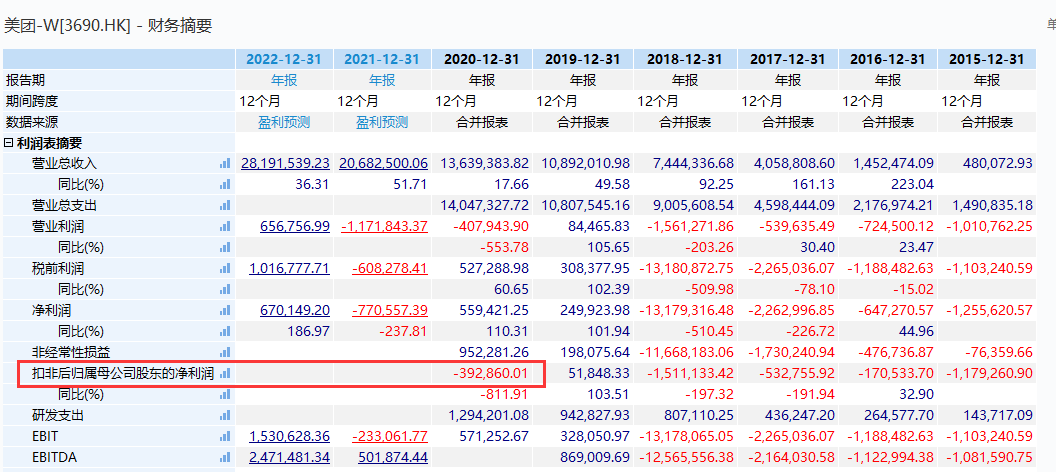Open chart icon for 净利润 同比(%) row
The image size is (1056, 472).
coord(225,331)
